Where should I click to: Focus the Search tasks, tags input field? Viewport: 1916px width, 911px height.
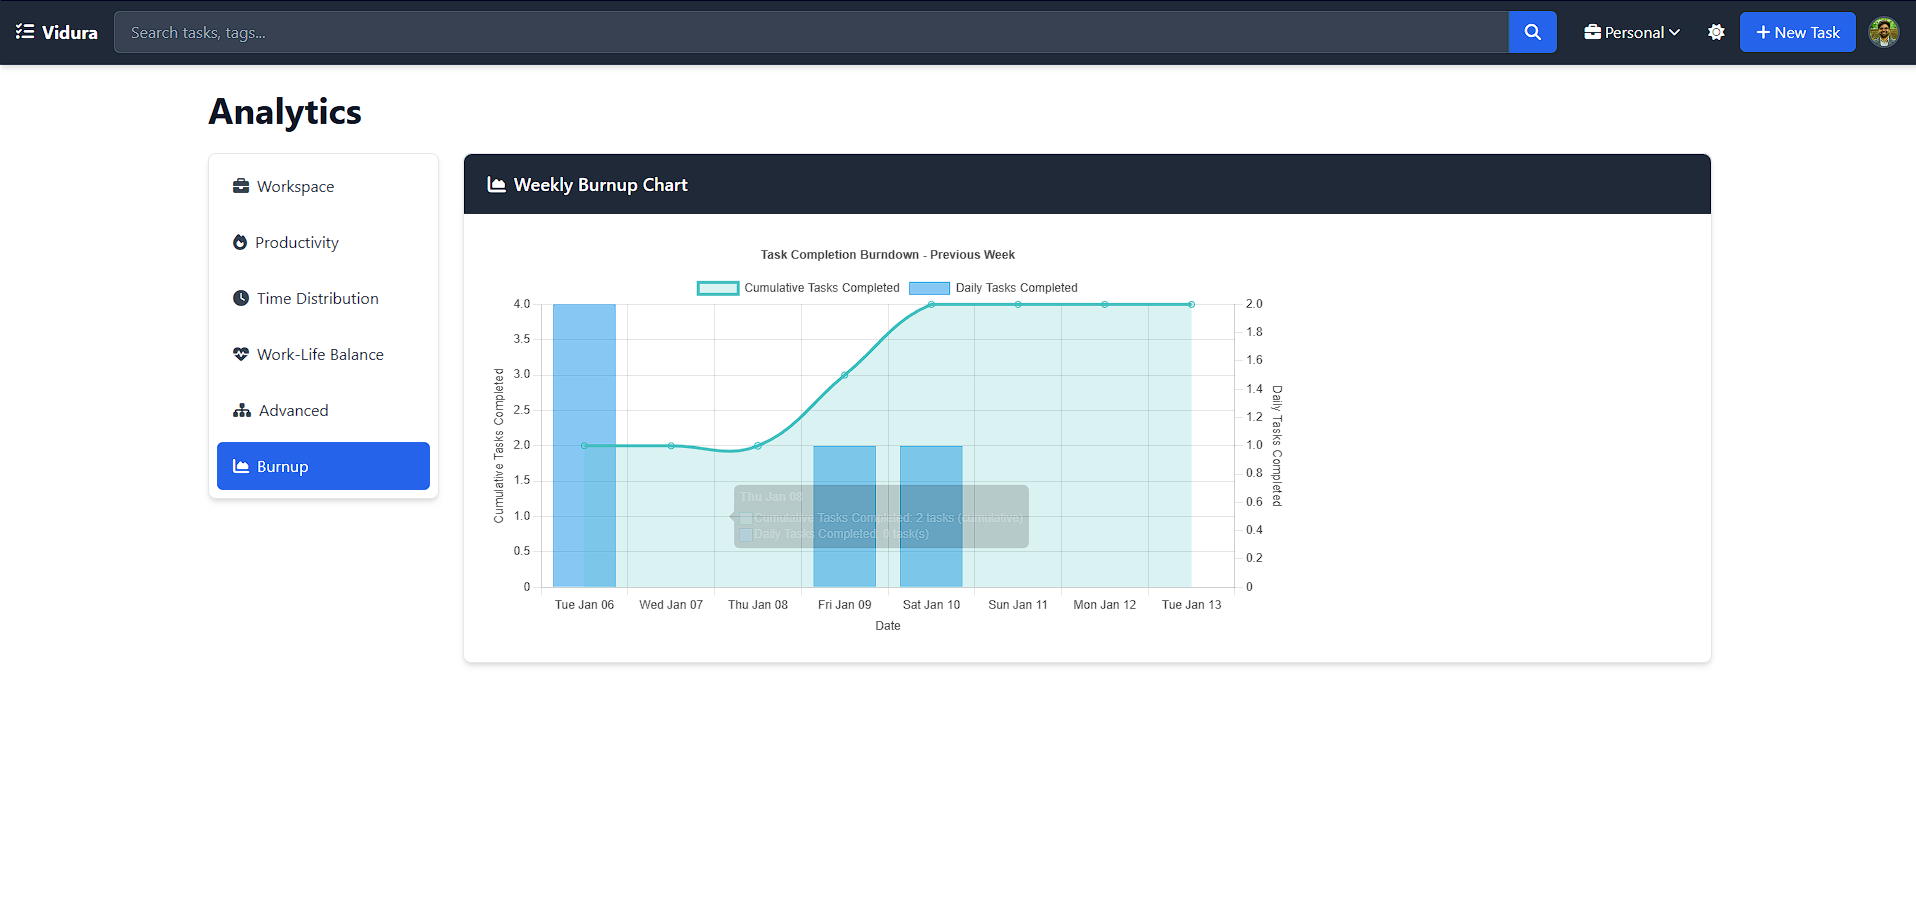810,32
